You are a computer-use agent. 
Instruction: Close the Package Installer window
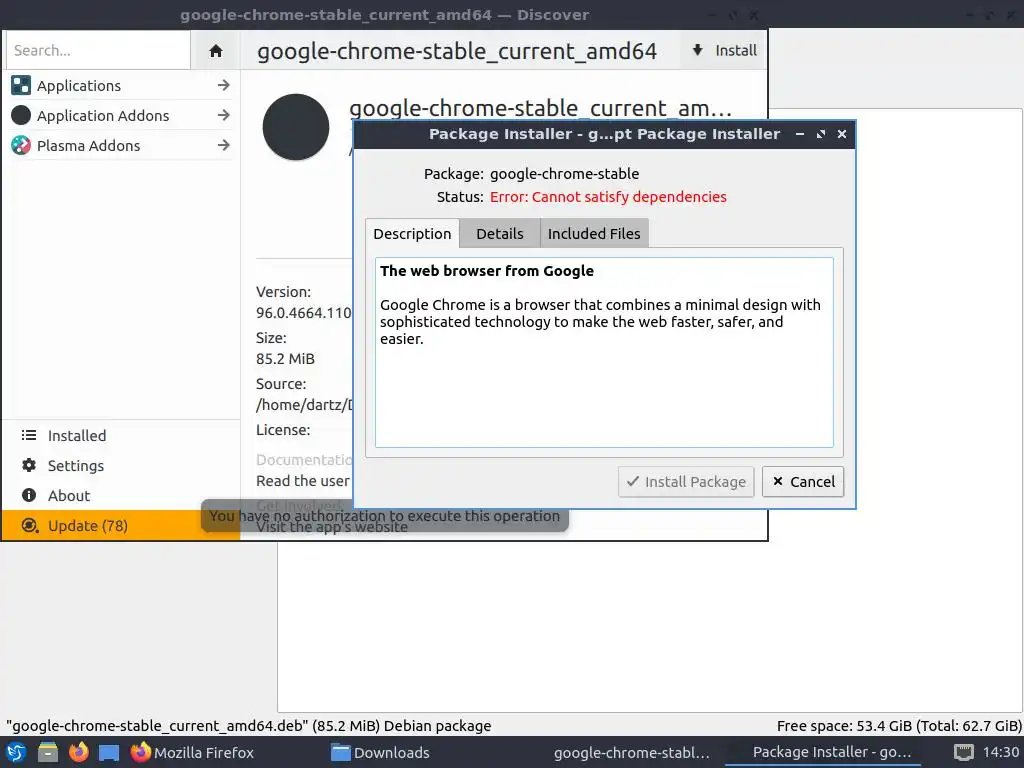pos(842,134)
